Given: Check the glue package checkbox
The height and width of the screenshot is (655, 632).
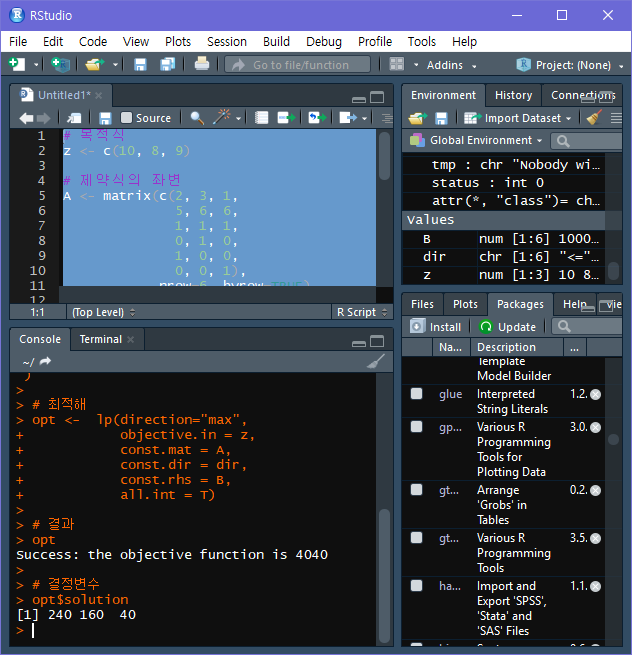Looking at the screenshot, I should [x=417, y=394].
